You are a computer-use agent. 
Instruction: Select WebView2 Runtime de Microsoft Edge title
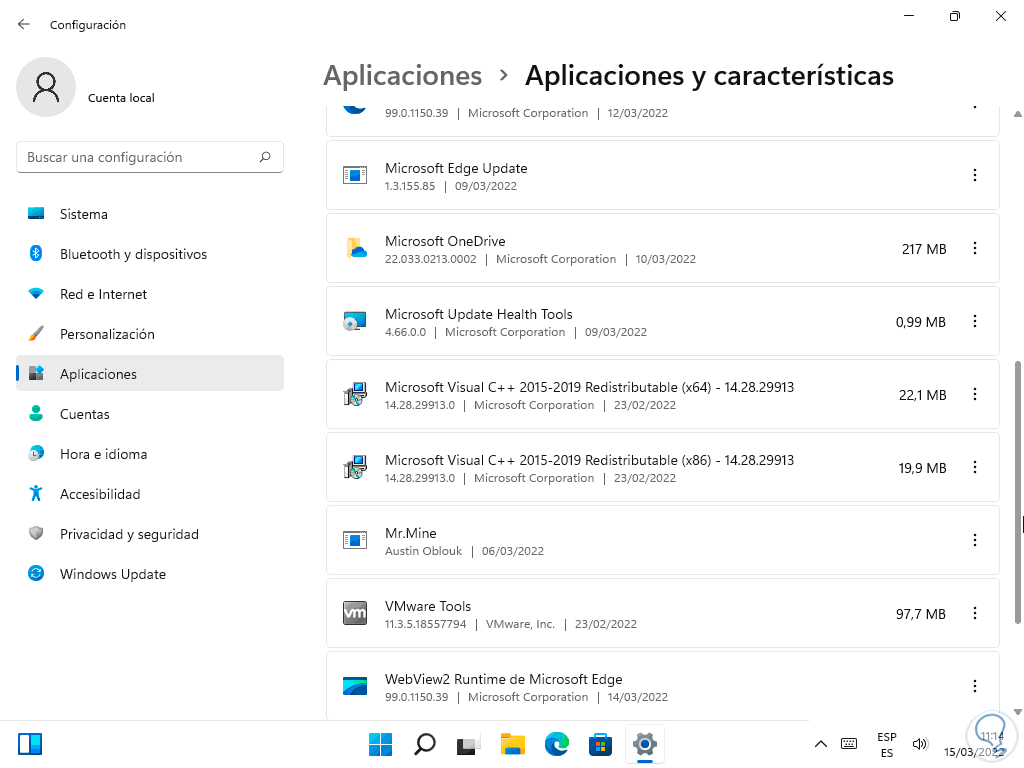pos(504,679)
